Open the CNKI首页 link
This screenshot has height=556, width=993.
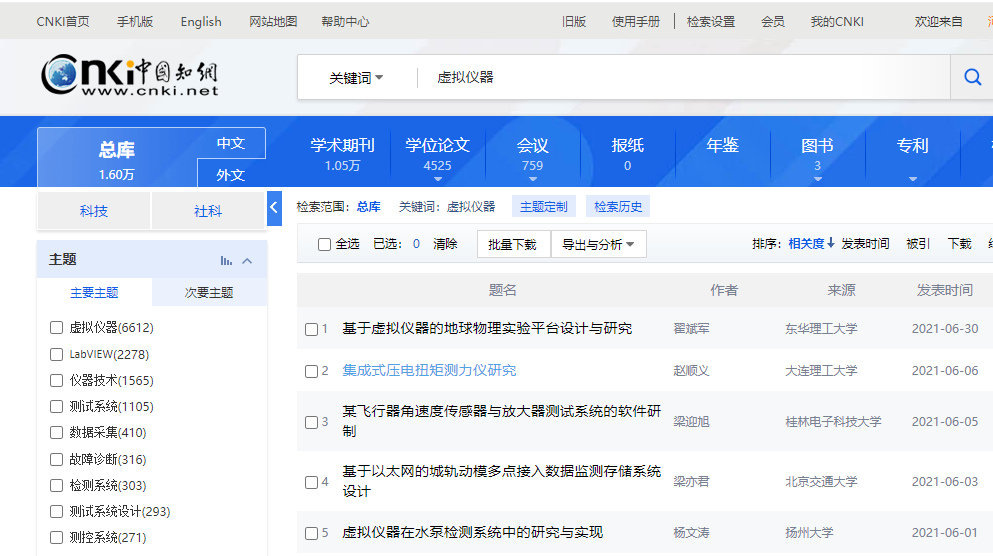pyautogui.click(x=63, y=22)
